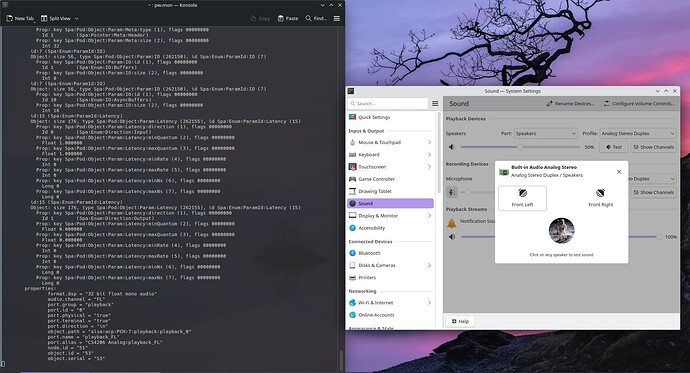Expand Display & Monitor chevron
The height and width of the screenshot is (373, 690).
(429, 216)
